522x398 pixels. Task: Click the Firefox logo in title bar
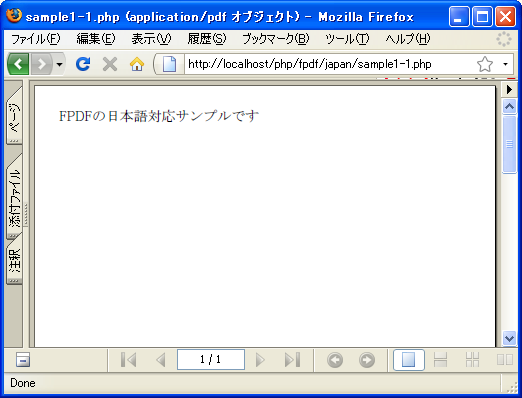click(x=14, y=16)
